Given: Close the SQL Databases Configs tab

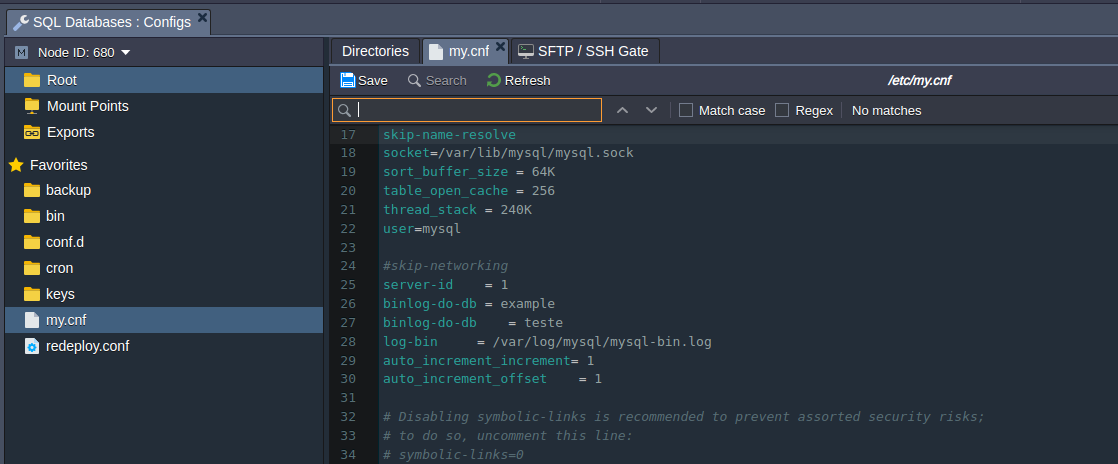Looking at the screenshot, I should 202,18.
